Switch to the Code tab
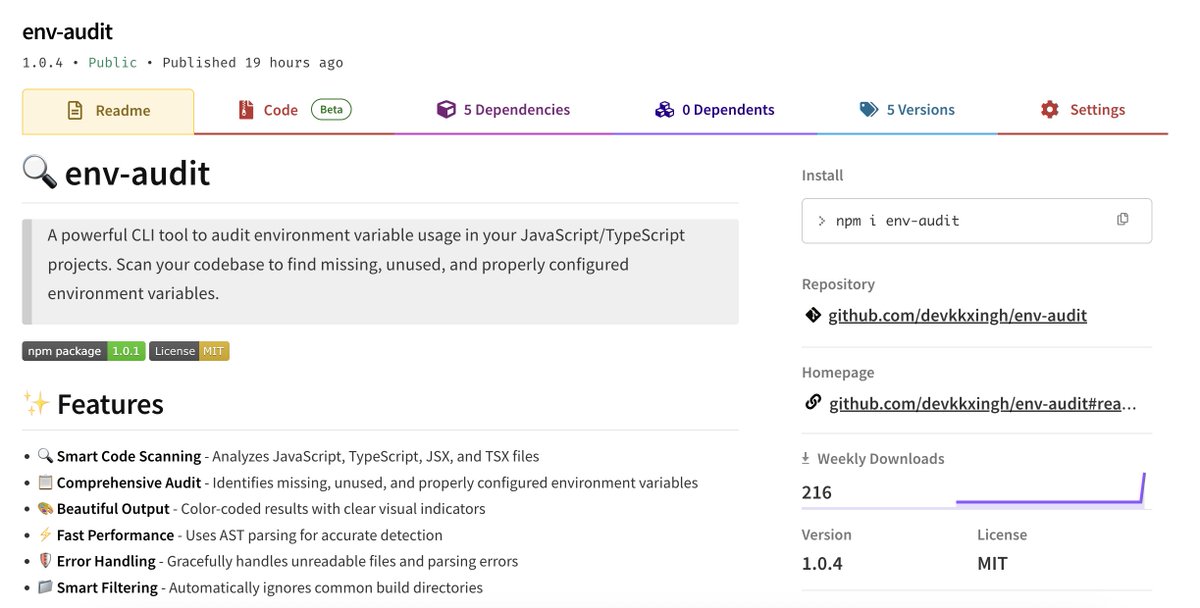The height and width of the screenshot is (608, 1200). point(294,111)
